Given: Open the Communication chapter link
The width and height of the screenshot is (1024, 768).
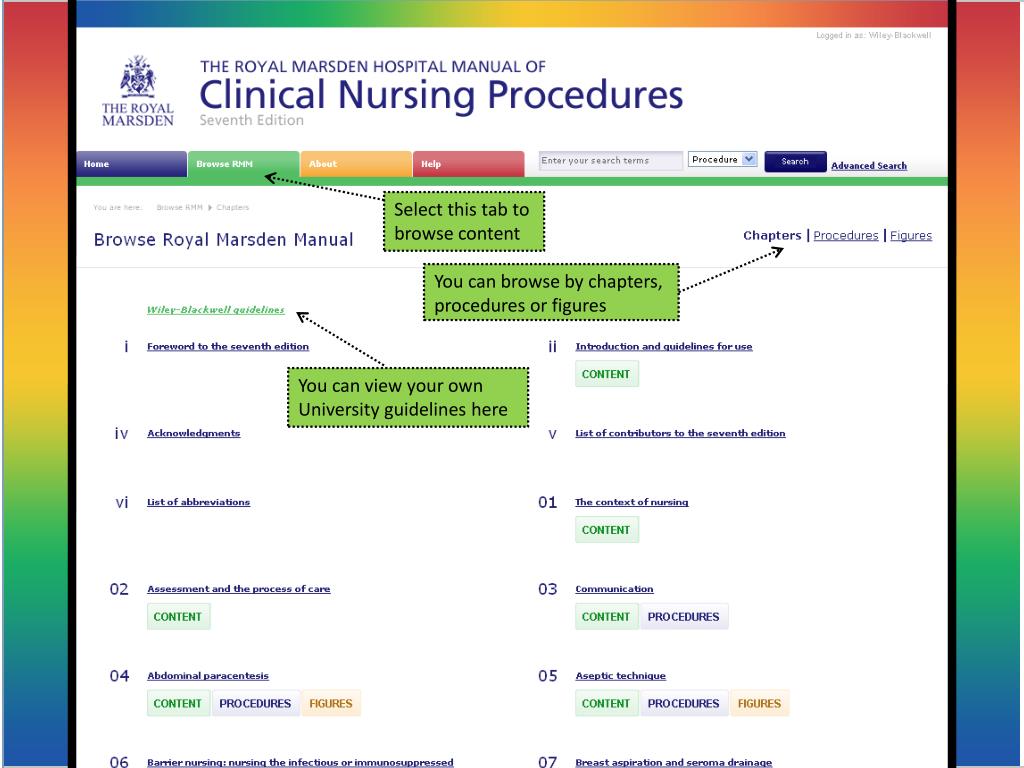Looking at the screenshot, I should click(x=614, y=589).
